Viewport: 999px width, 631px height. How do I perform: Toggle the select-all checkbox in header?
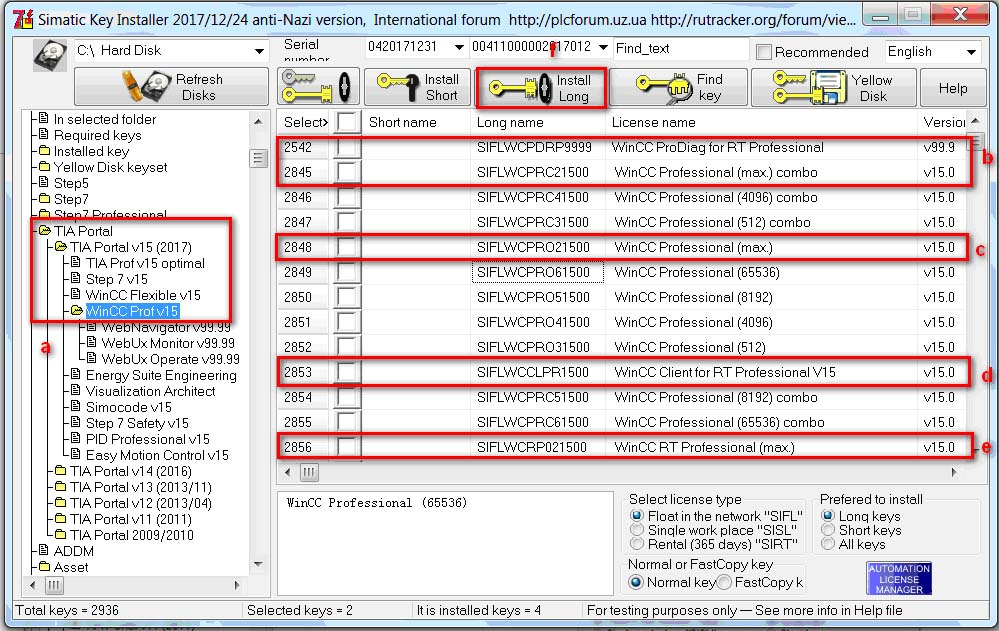click(347, 122)
